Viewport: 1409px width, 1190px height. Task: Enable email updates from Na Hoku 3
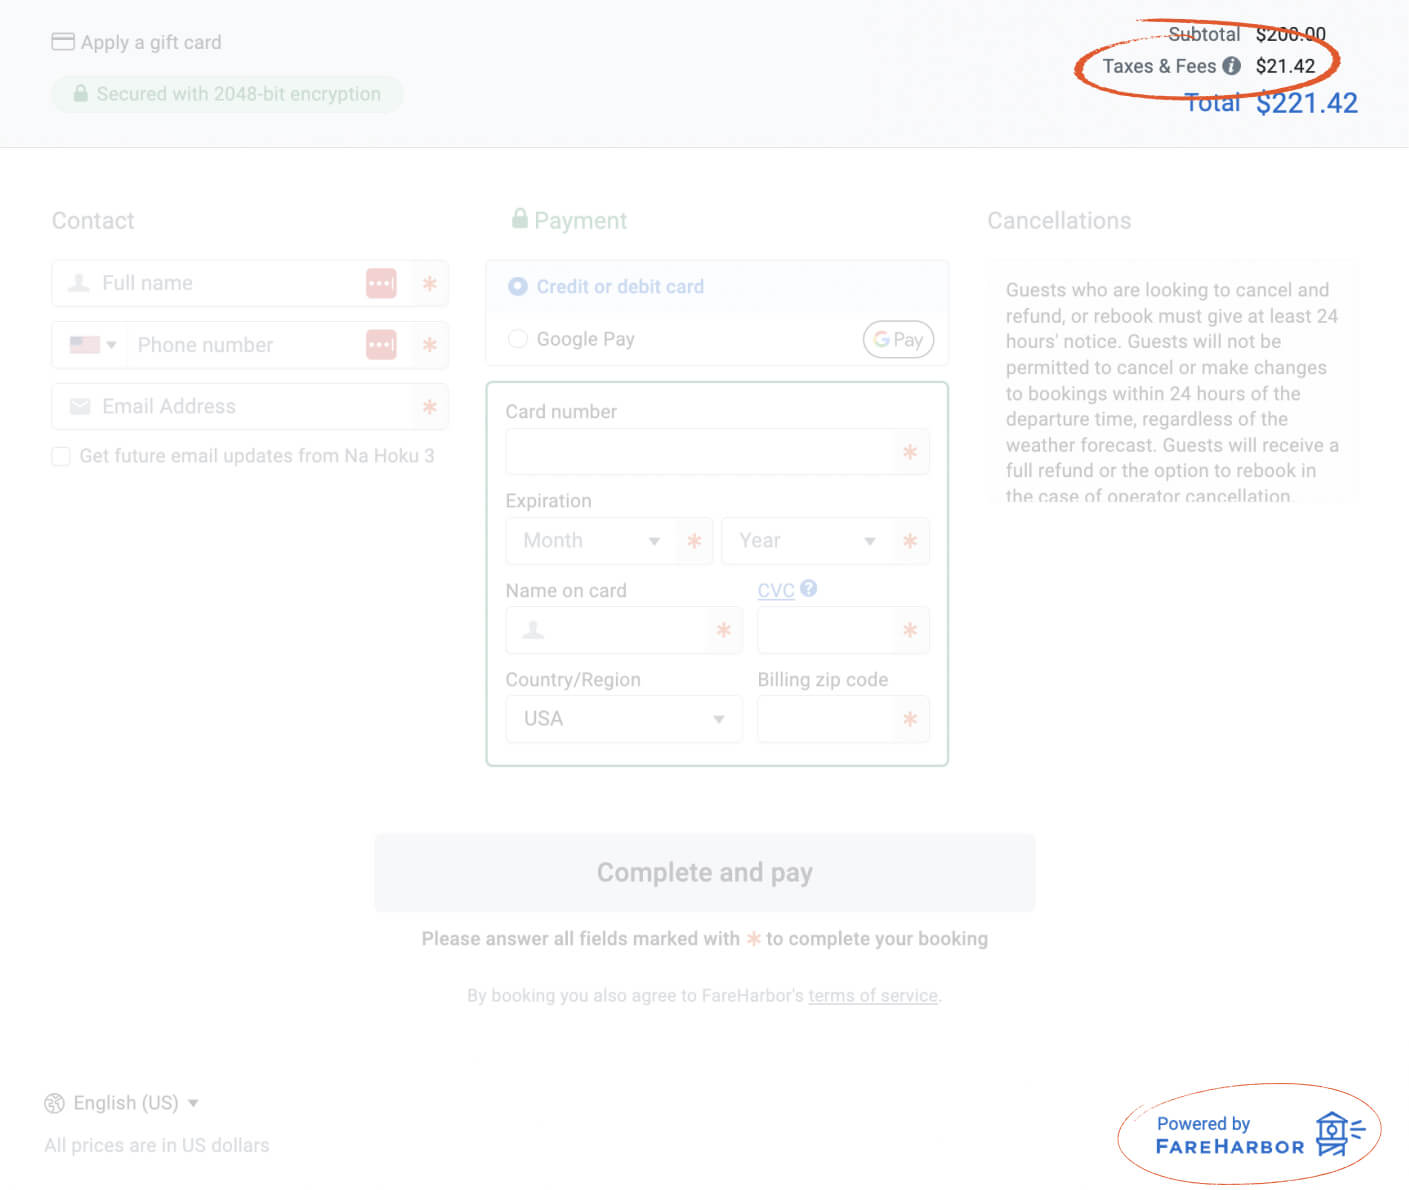click(60, 456)
